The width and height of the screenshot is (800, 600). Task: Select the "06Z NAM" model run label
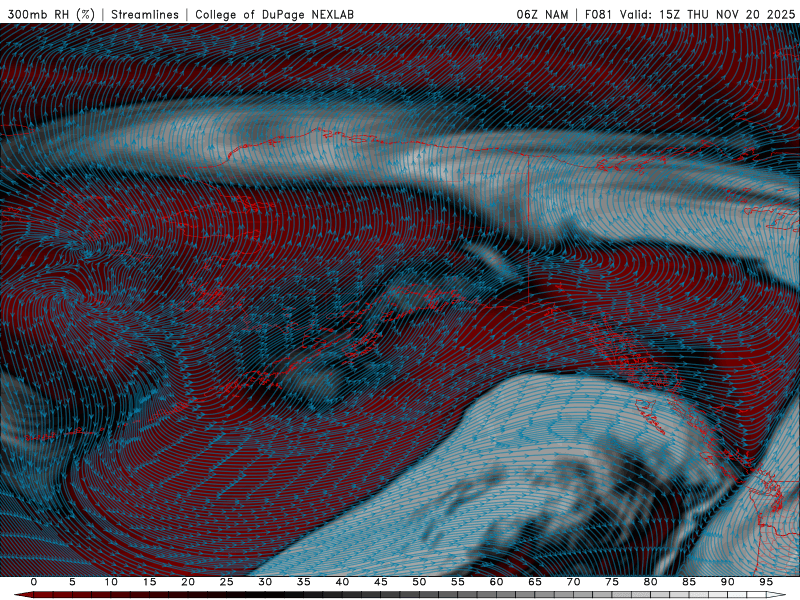point(542,14)
